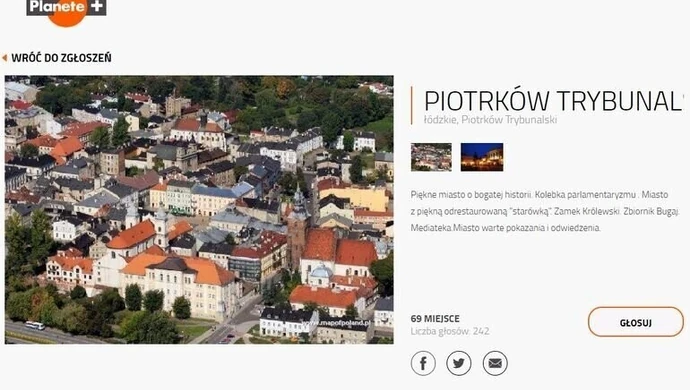Send entry by email envelope icon
The height and width of the screenshot is (390, 690).
(x=495, y=363)
